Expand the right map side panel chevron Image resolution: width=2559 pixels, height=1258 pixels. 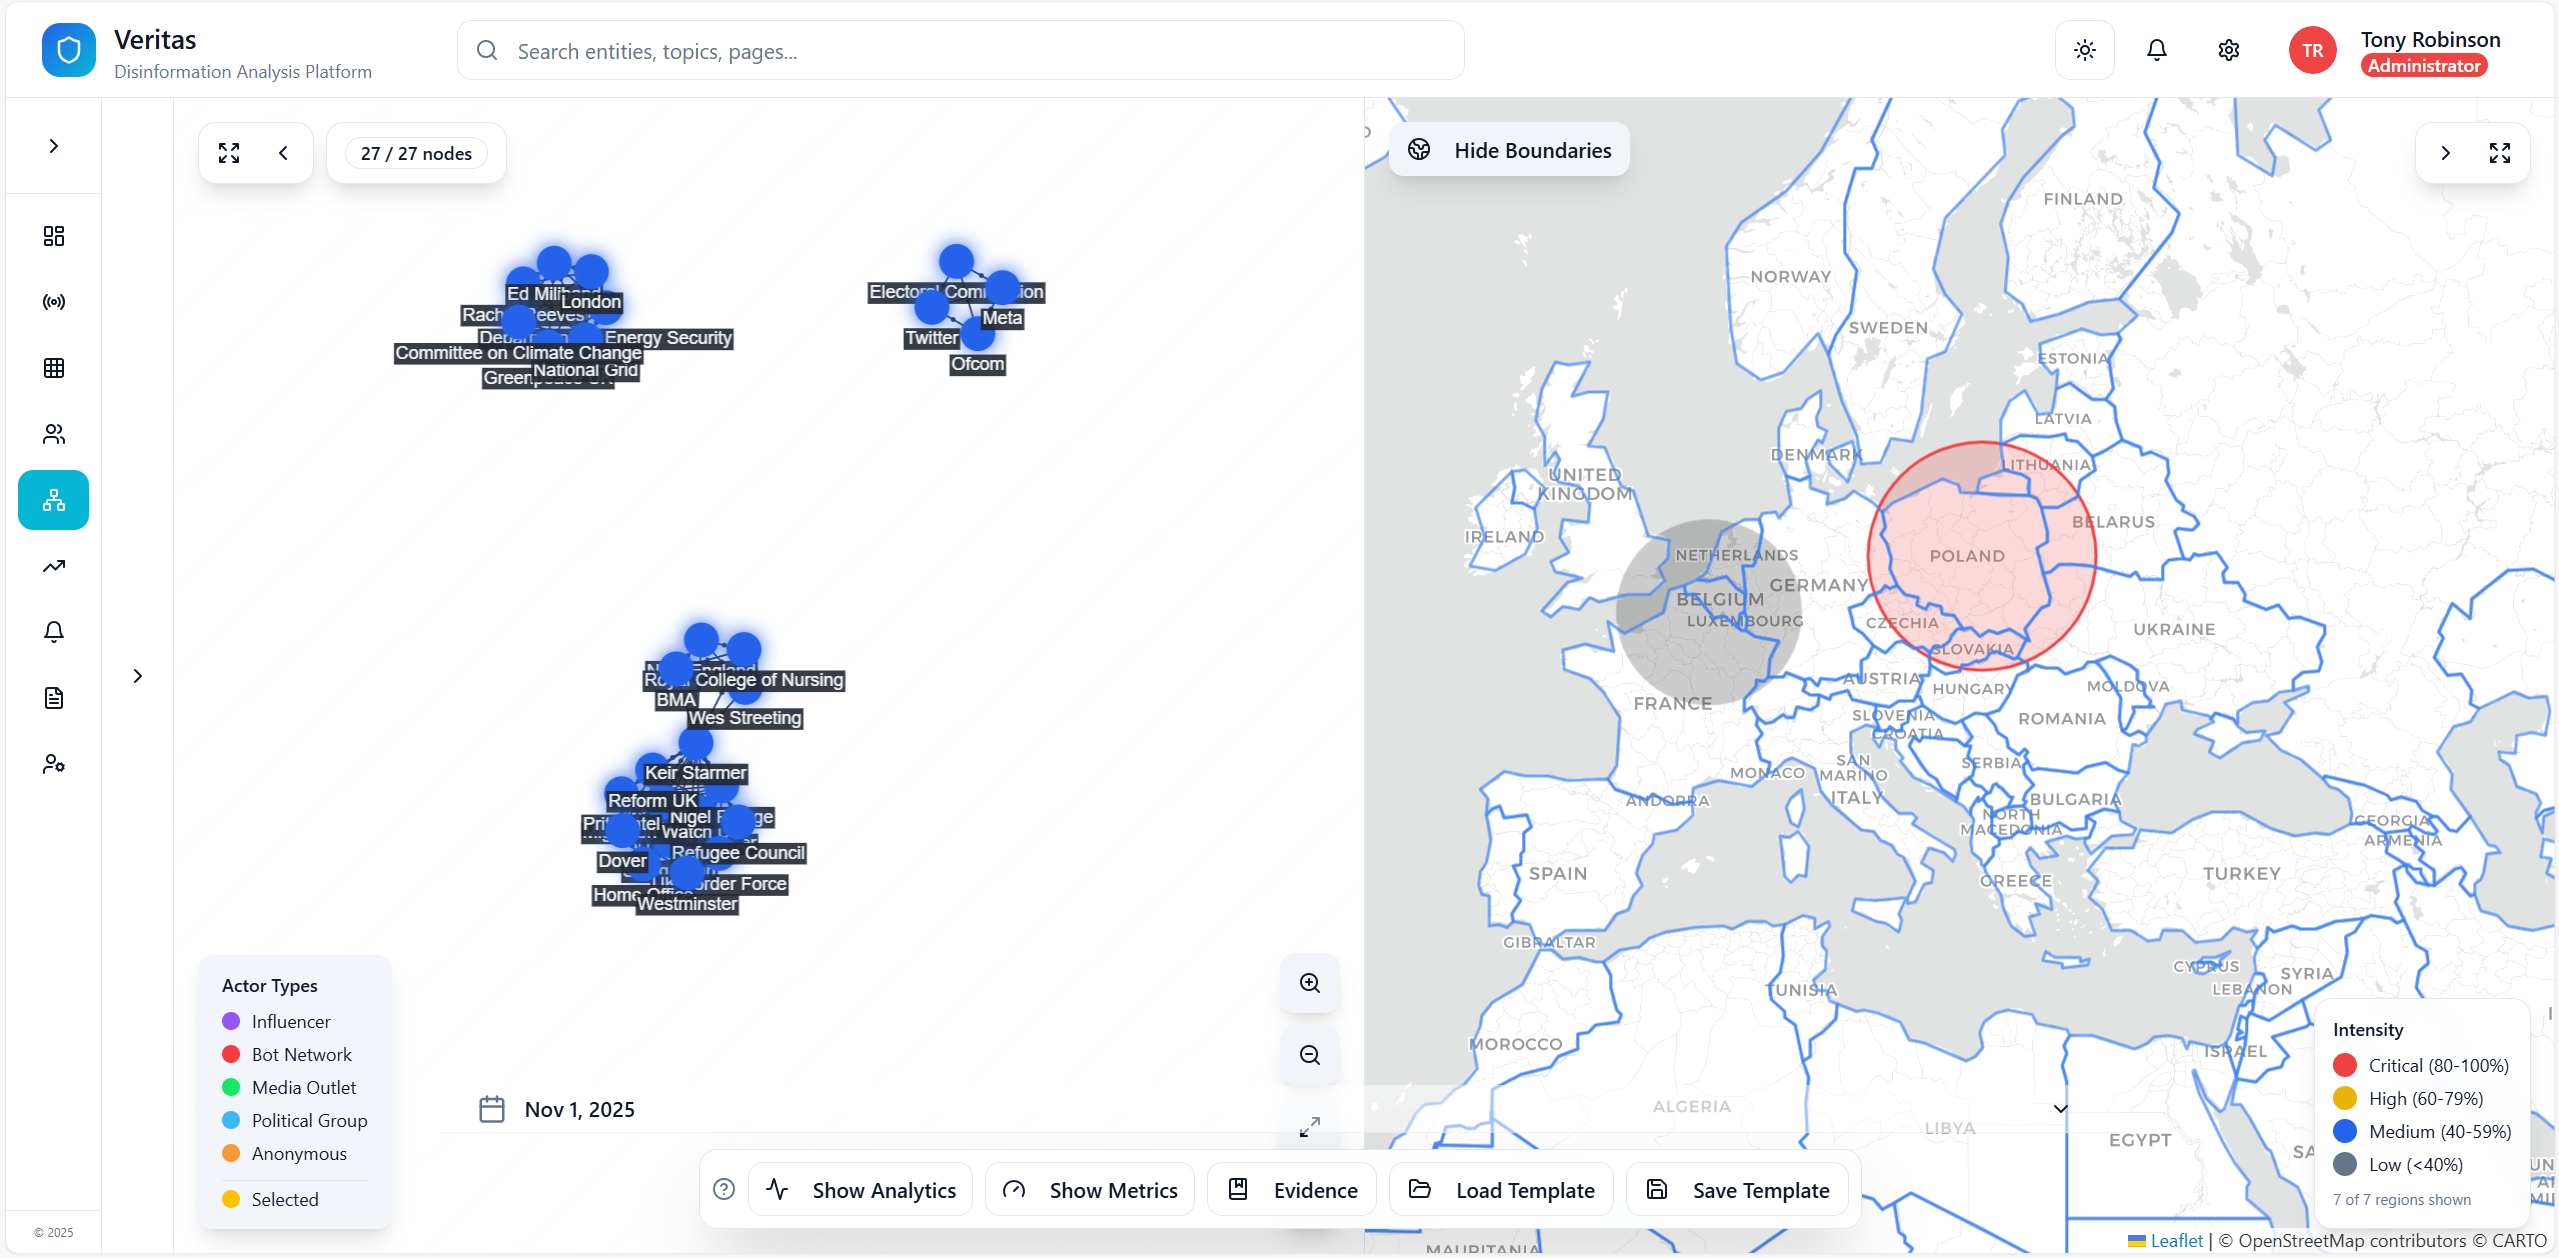(2445, 152)
